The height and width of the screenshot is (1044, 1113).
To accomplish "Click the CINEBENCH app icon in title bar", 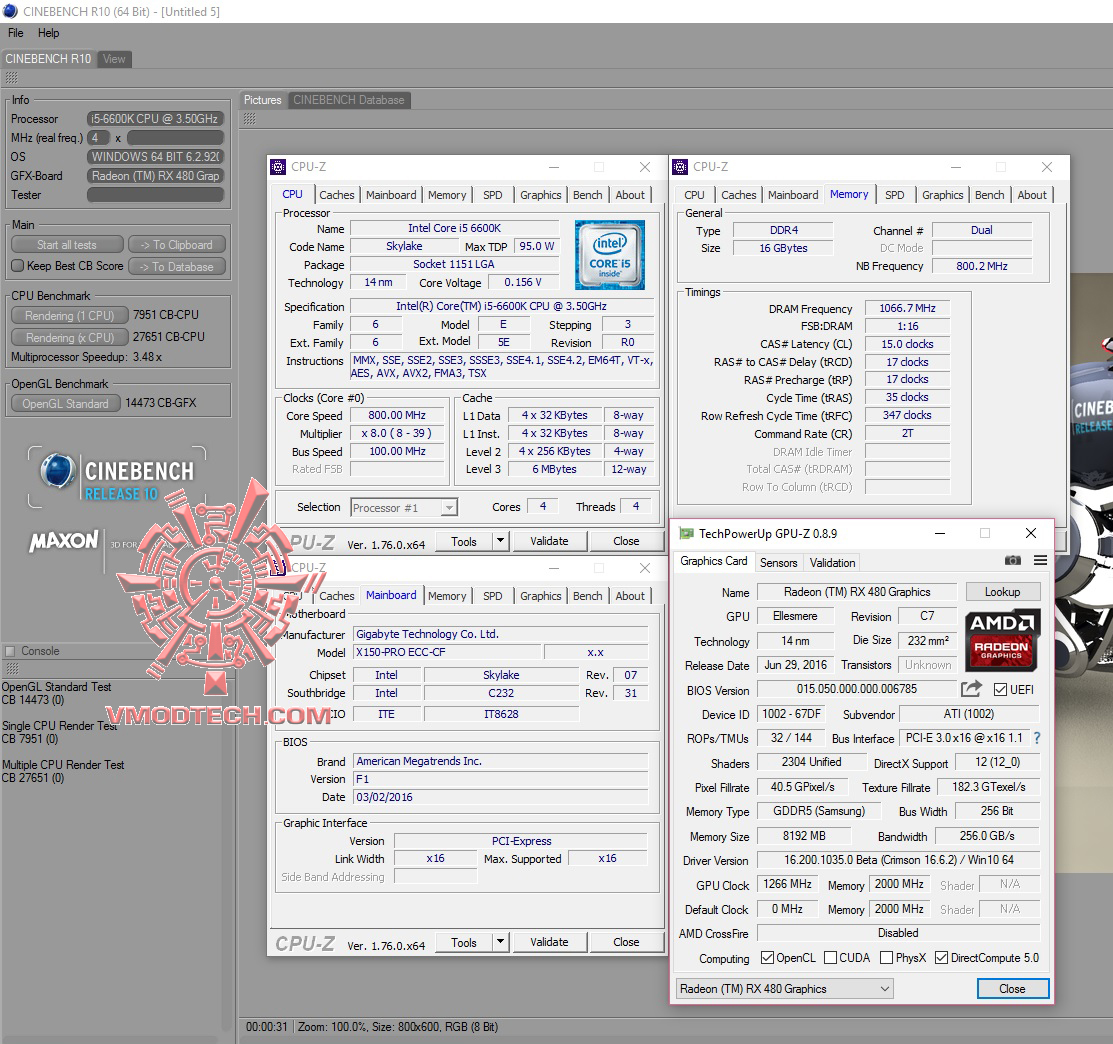I will pos(11,11).
